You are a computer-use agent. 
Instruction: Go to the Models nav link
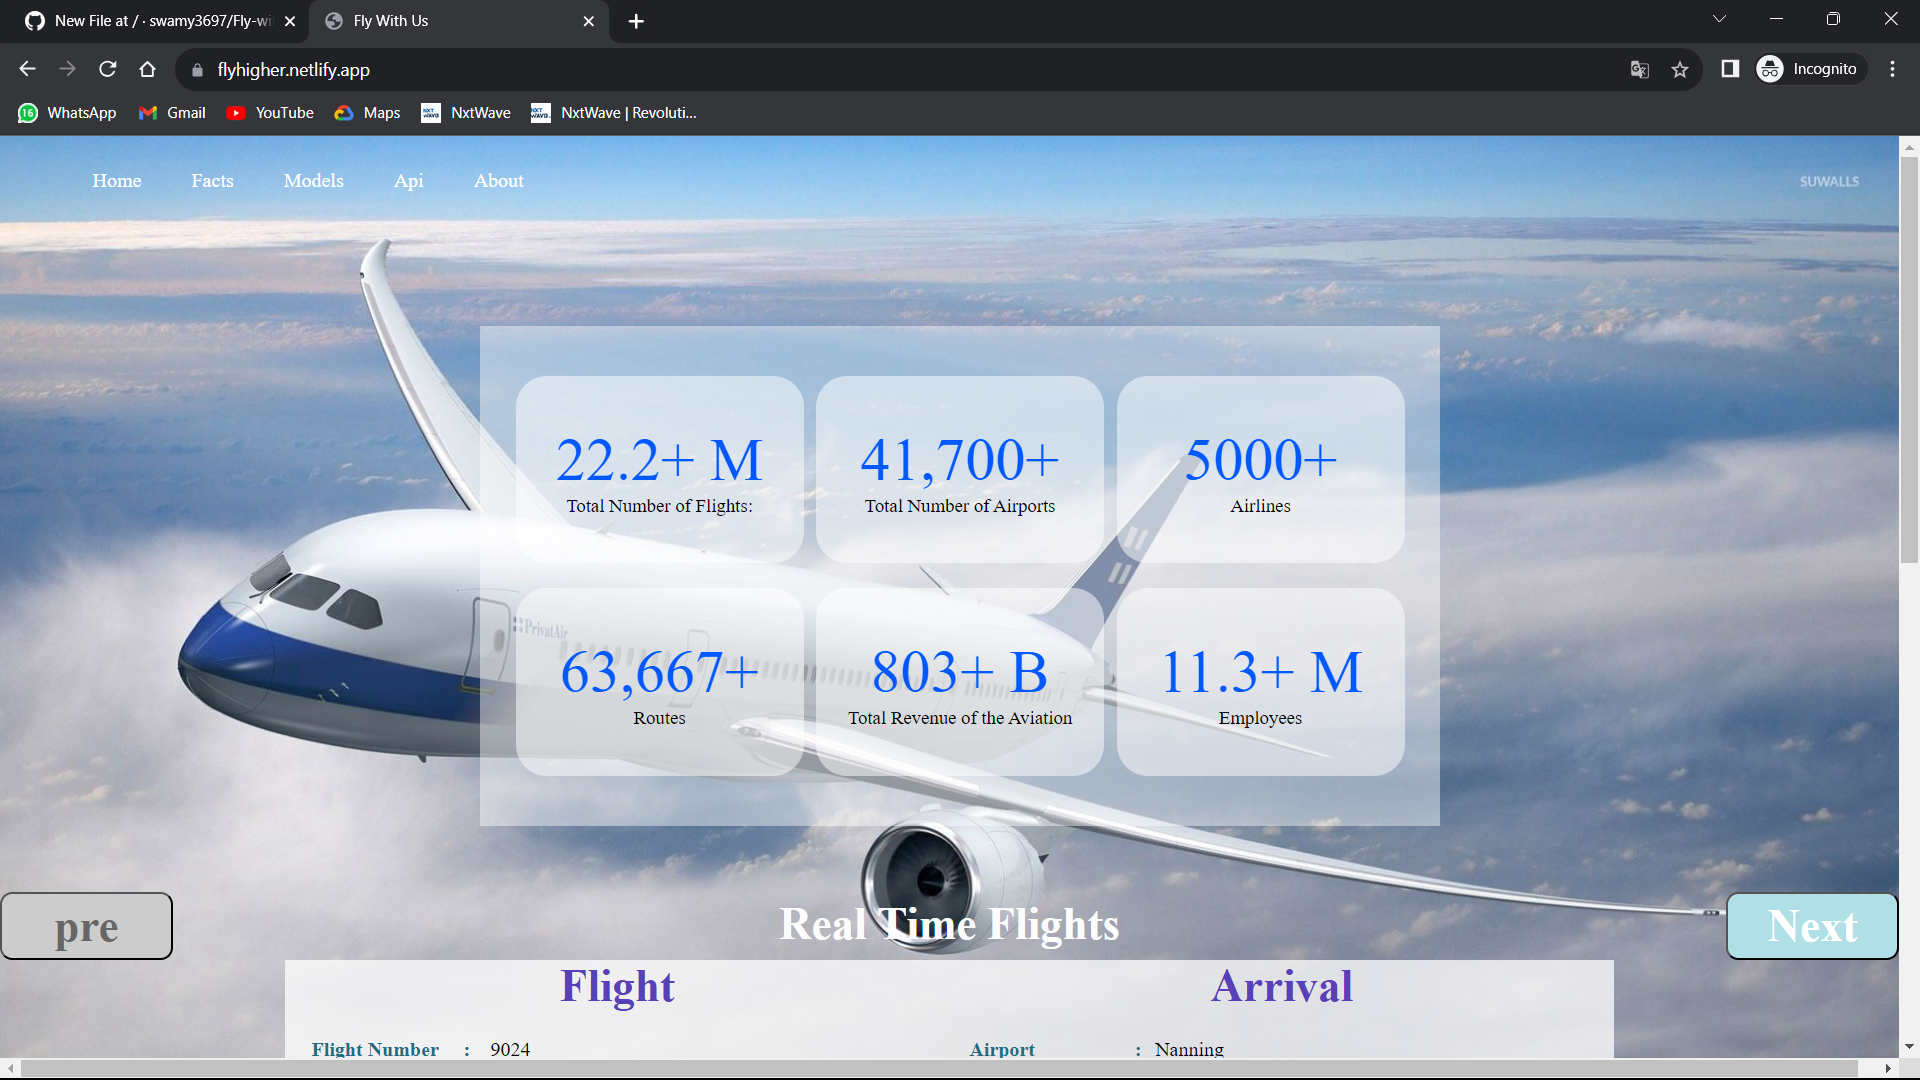[313, 181]
